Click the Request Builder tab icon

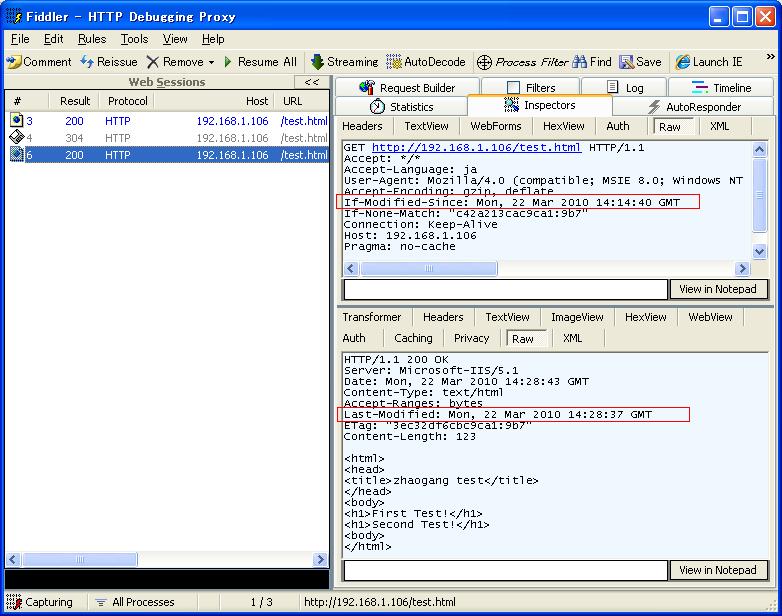367,87
